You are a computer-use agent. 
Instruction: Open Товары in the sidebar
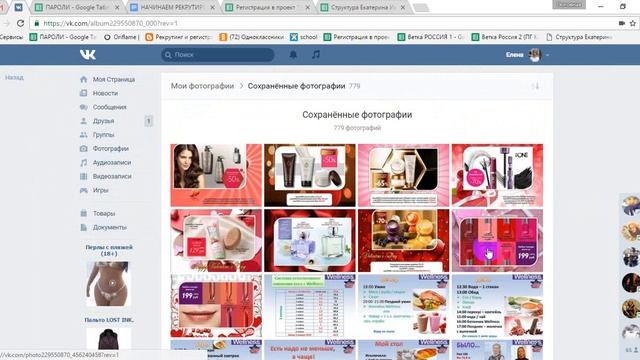click(104, 213)
